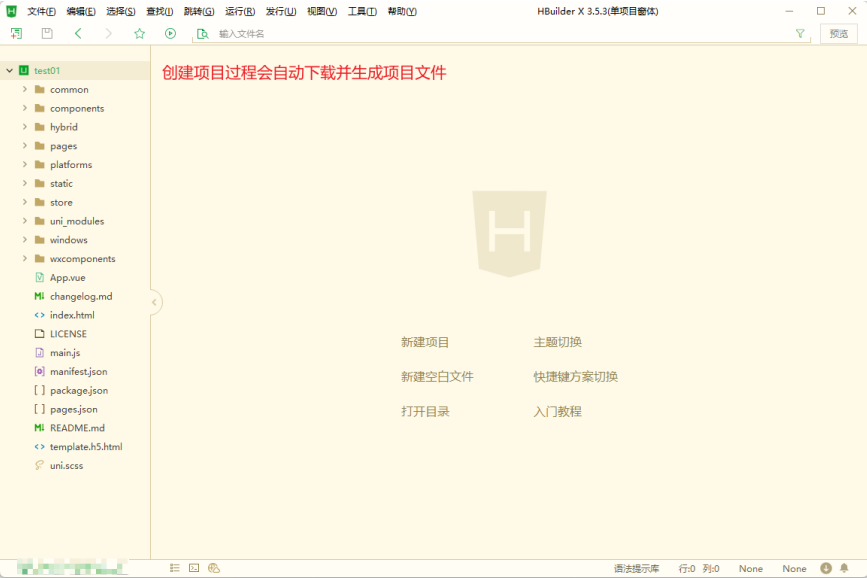Open the 跳转(G) menu

pyautogui.click(x=199, y=11)
